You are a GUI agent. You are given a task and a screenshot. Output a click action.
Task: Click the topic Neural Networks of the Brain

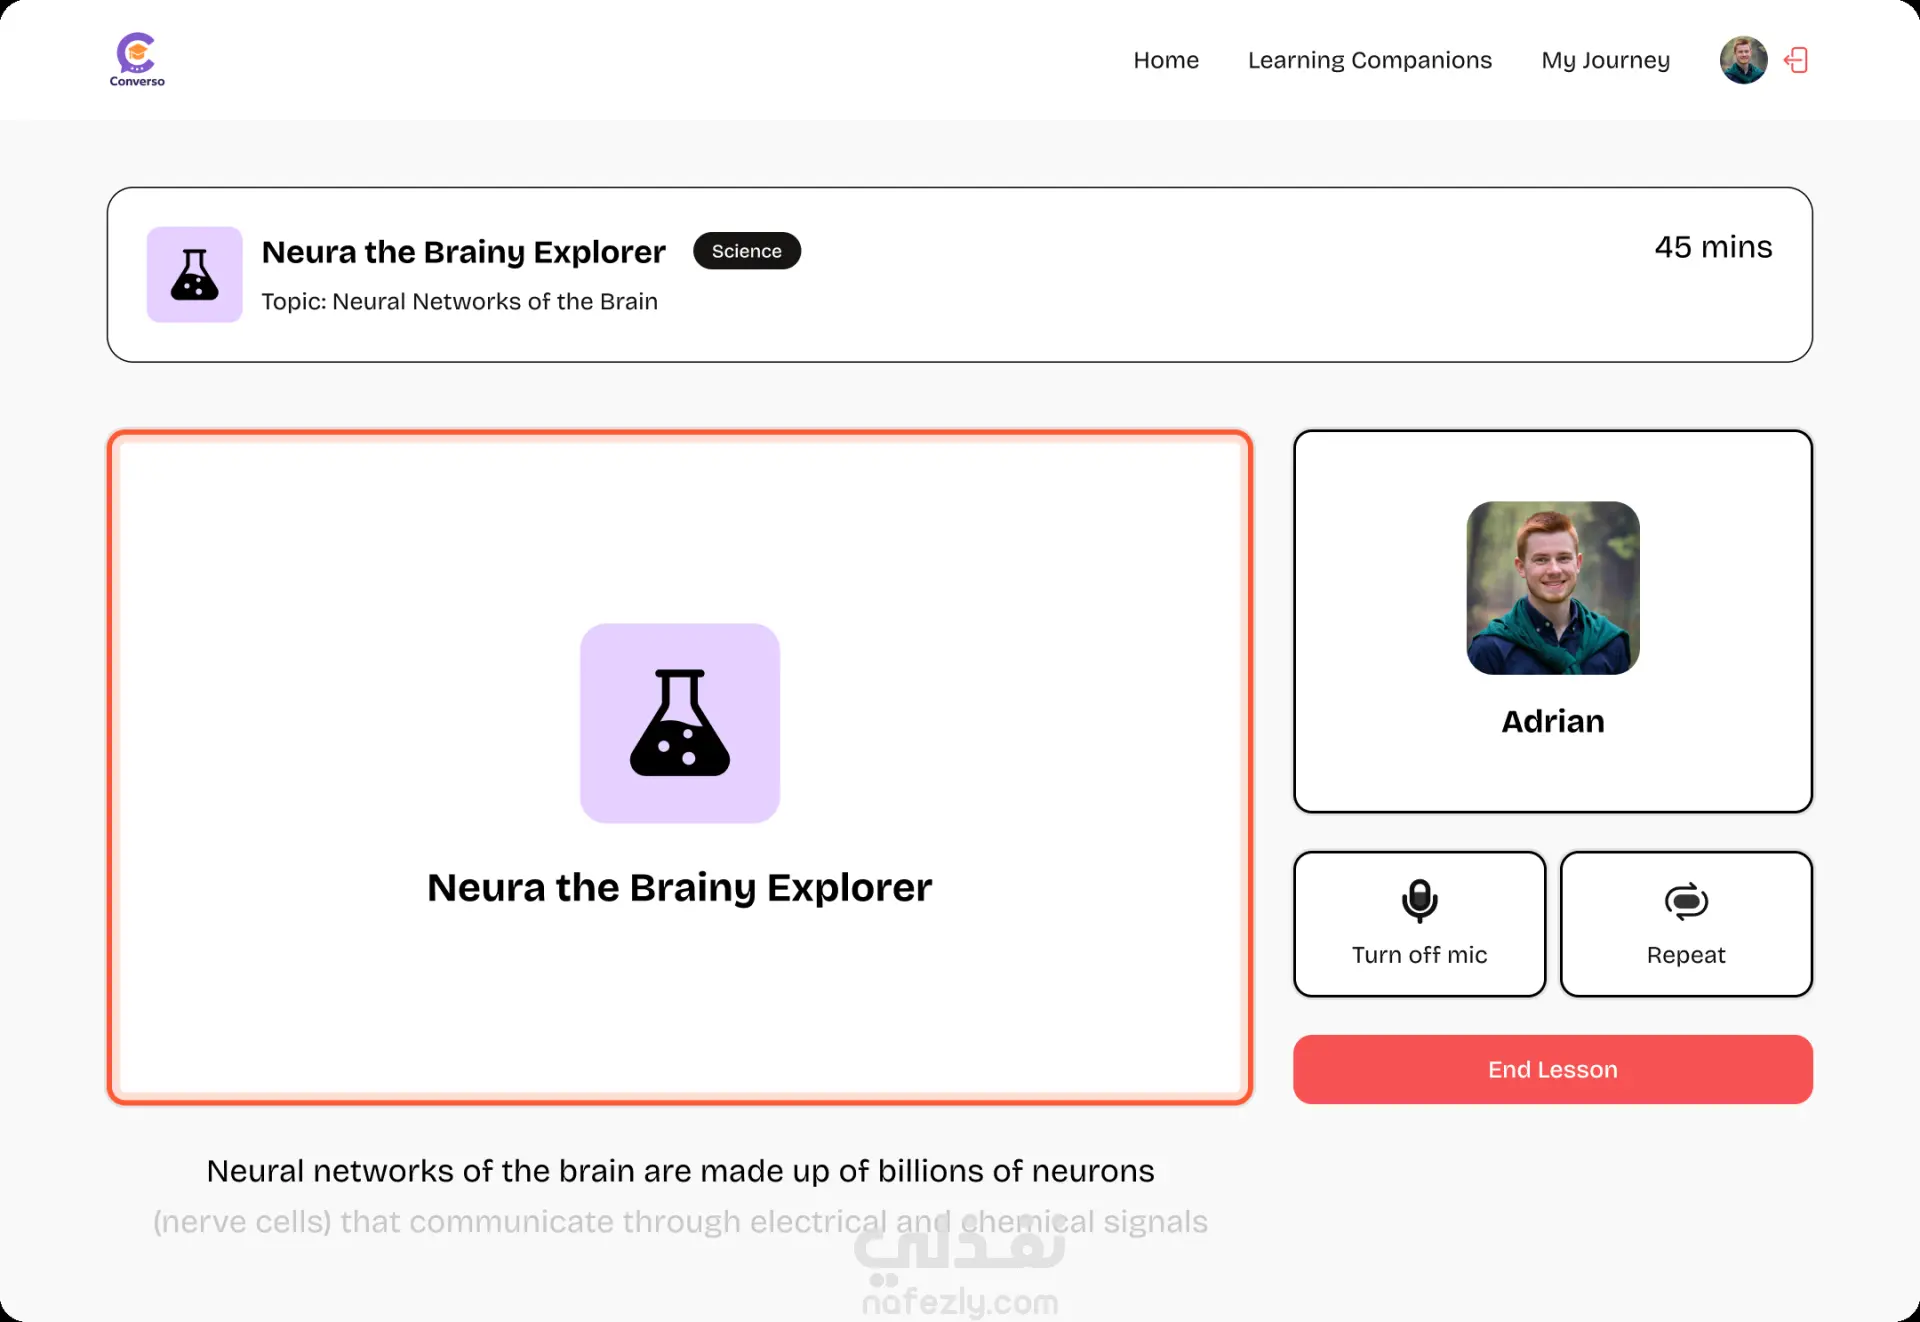click(x=459, y=301)
